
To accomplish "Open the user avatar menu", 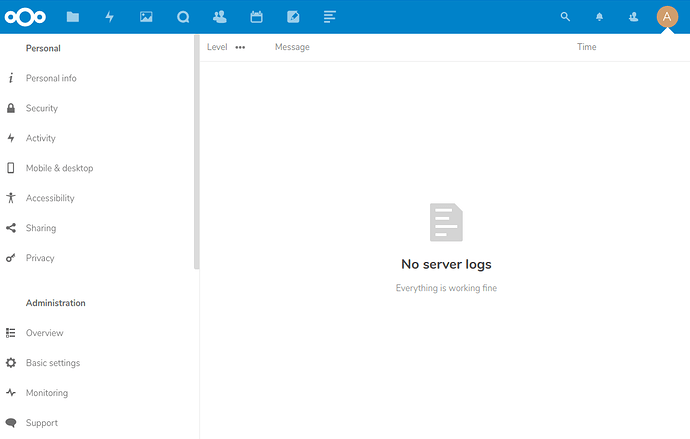I will [x=667, y=17].
